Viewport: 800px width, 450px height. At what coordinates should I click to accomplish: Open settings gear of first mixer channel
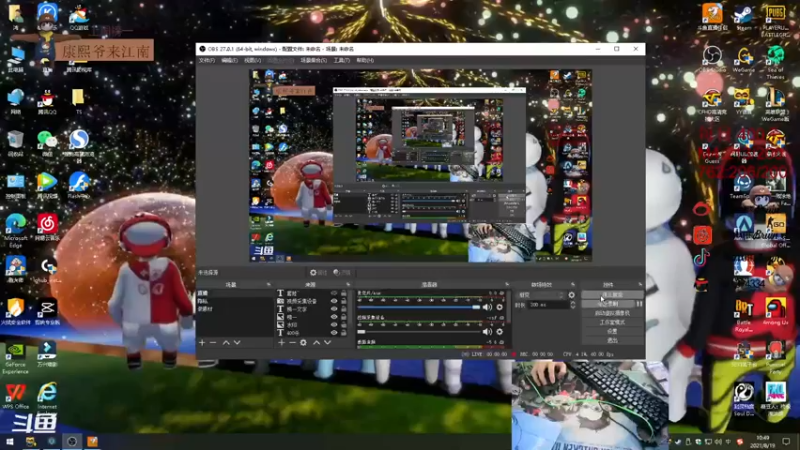point(499,307)
